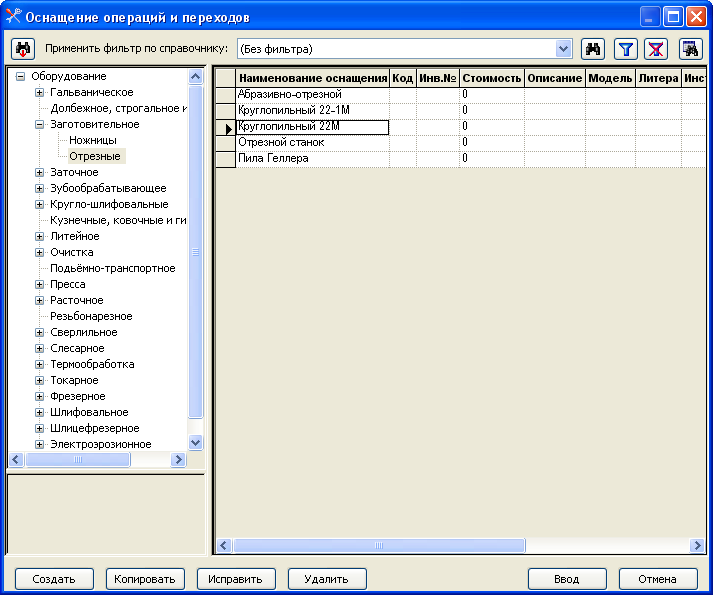Image resolution: width=713 pixels, height=595 pixels.
Task: Click the table's horizontal scrollbar thumb
Action: click(378, 546)
